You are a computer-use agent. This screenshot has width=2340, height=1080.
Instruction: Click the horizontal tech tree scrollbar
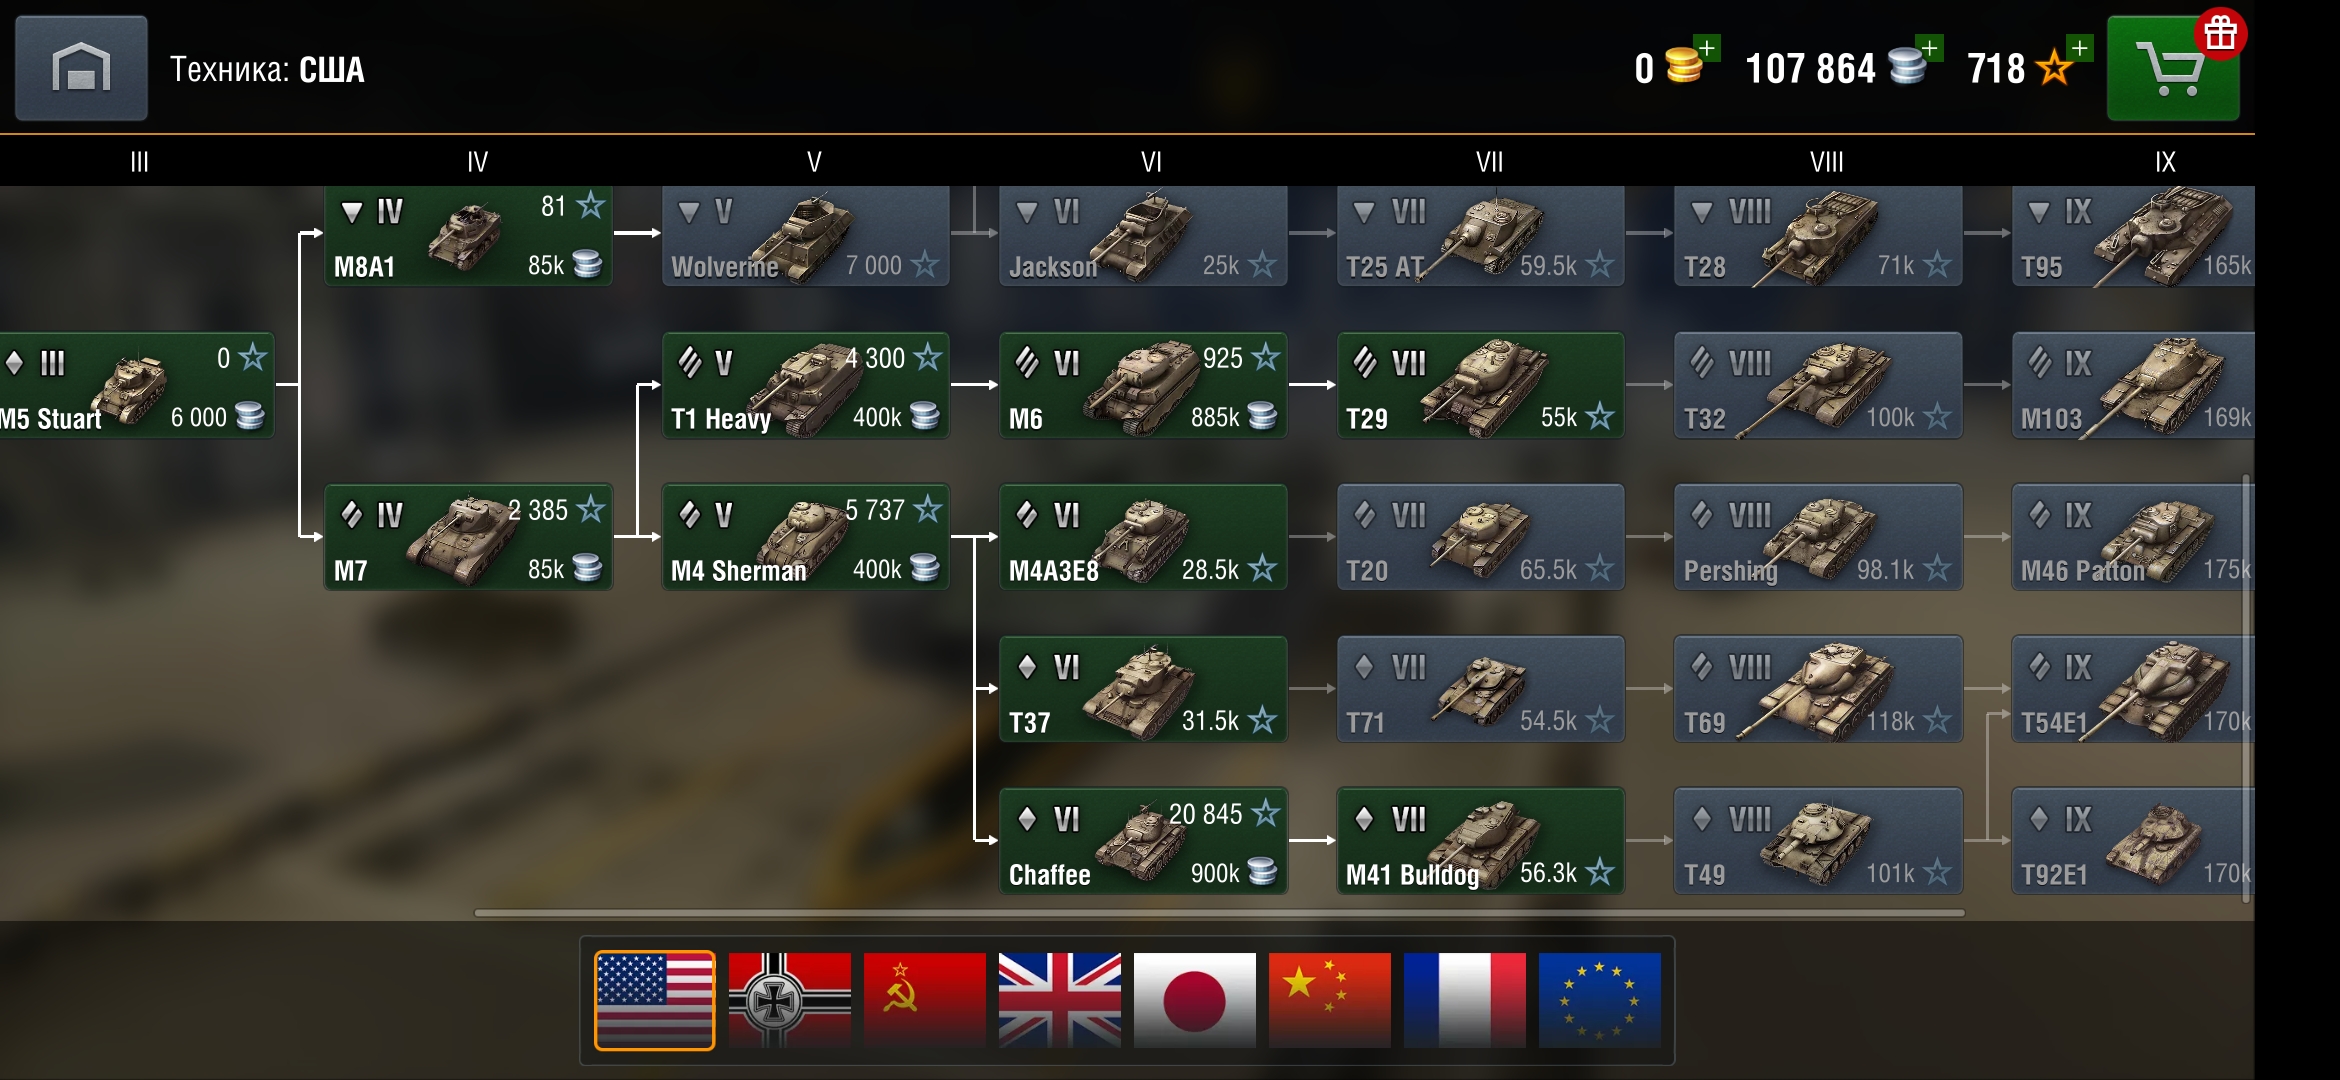pyautogui.click(x=1220, y=913)
